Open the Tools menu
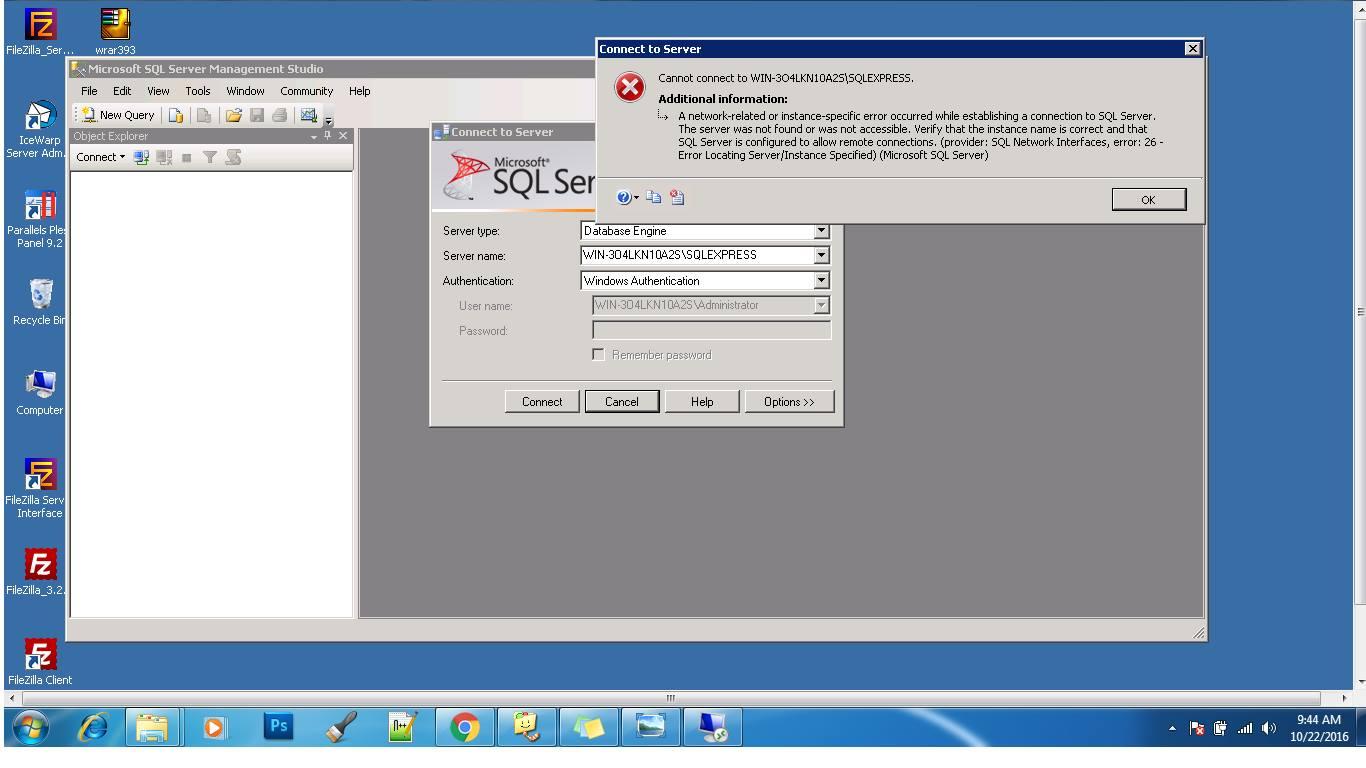 tap(198, 91)
